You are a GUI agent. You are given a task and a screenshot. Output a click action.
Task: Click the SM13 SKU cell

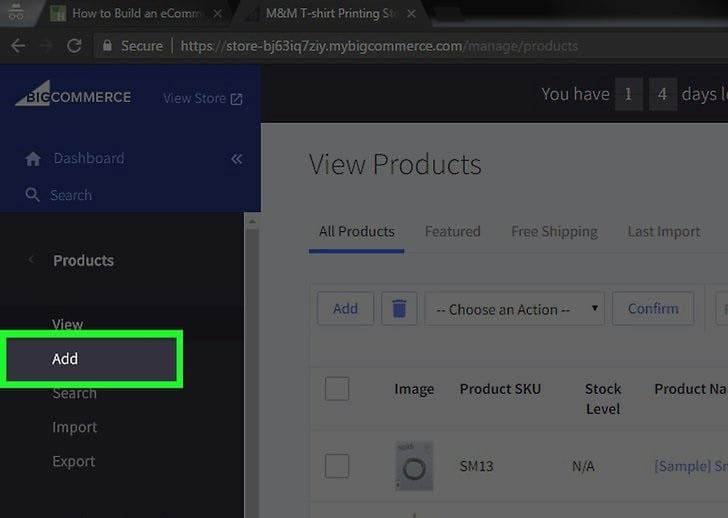tap(476, 466)
